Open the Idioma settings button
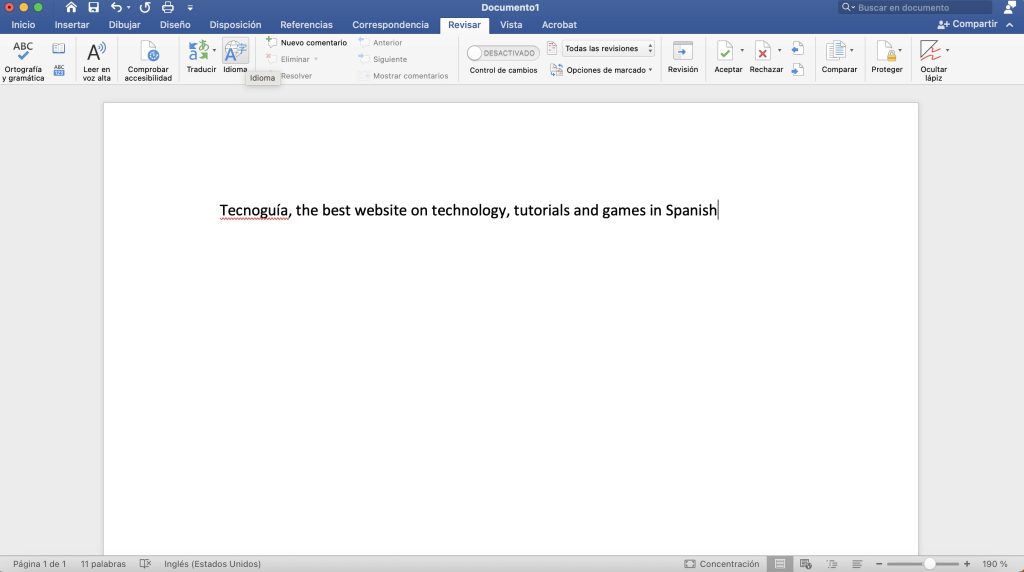 pyautogui.click(x=235, y=57)
